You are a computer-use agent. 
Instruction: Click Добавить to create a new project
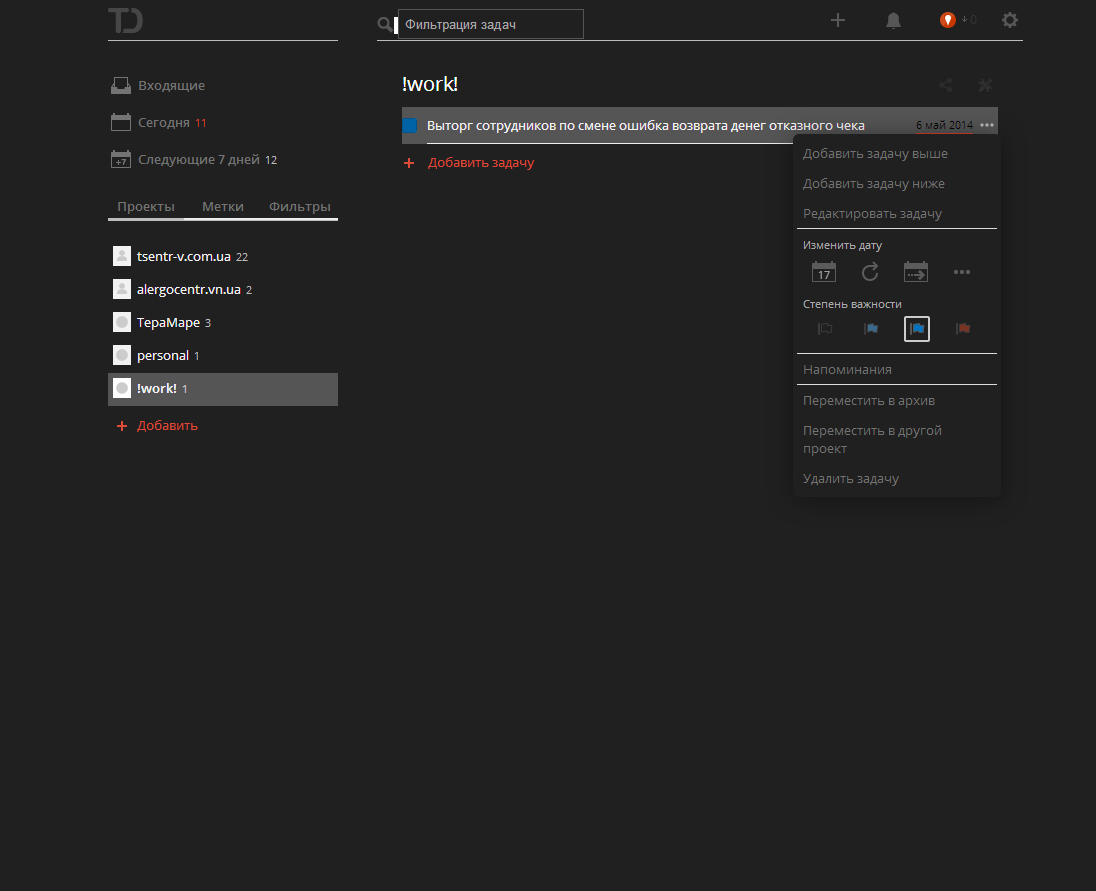(x=165, y=425)
